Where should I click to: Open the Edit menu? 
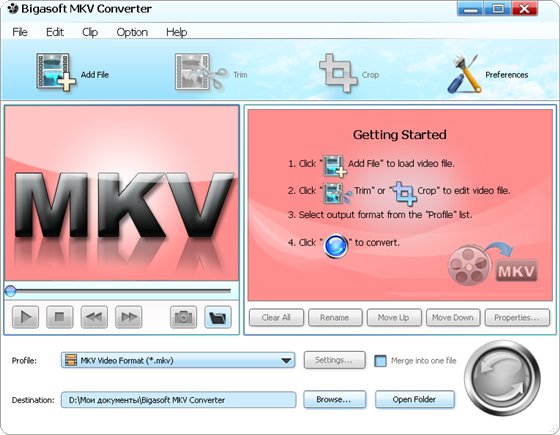point(55,32)
